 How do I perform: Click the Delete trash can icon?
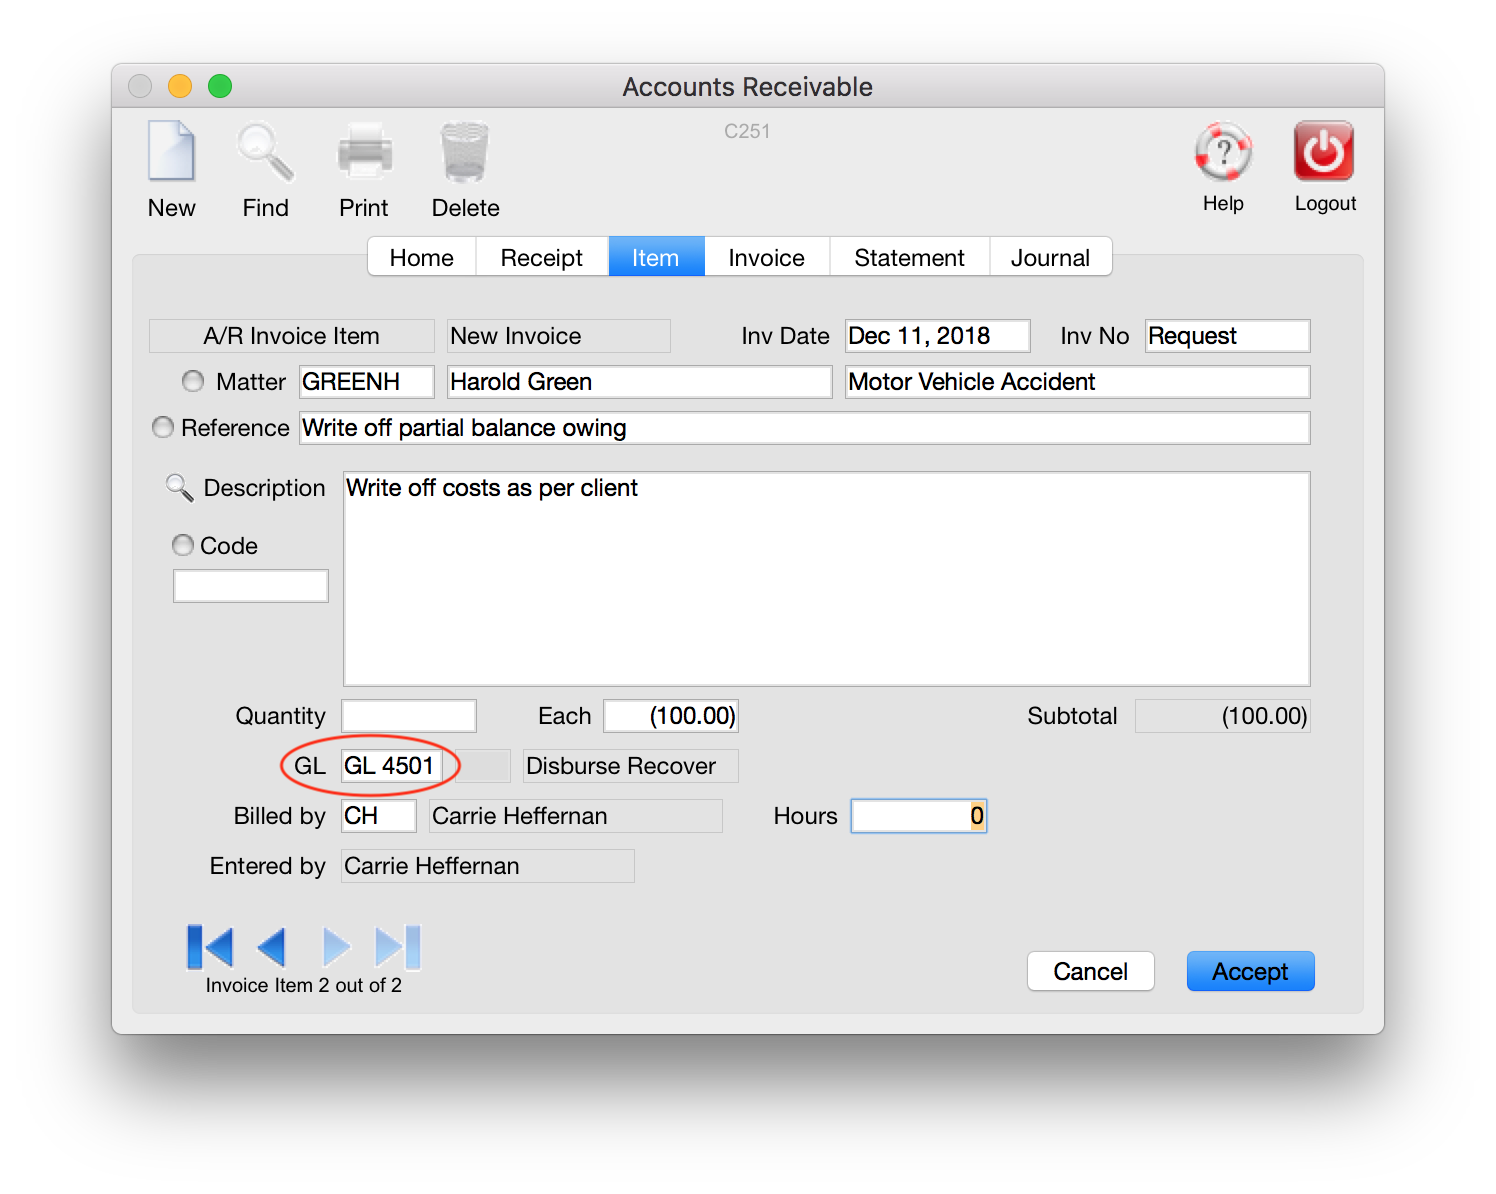pos(465,152)
